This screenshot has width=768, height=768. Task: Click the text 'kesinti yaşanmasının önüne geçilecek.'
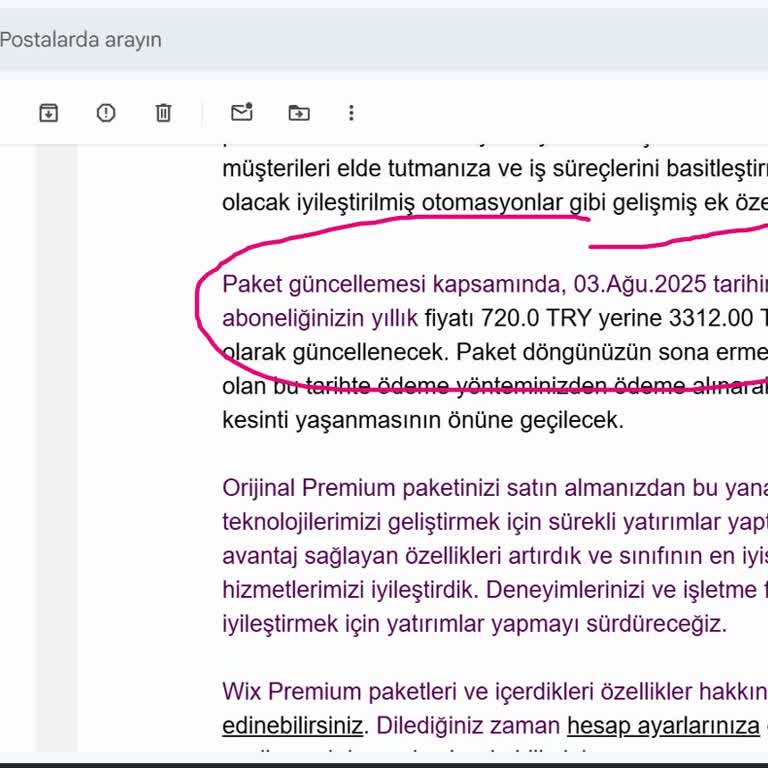423,420
